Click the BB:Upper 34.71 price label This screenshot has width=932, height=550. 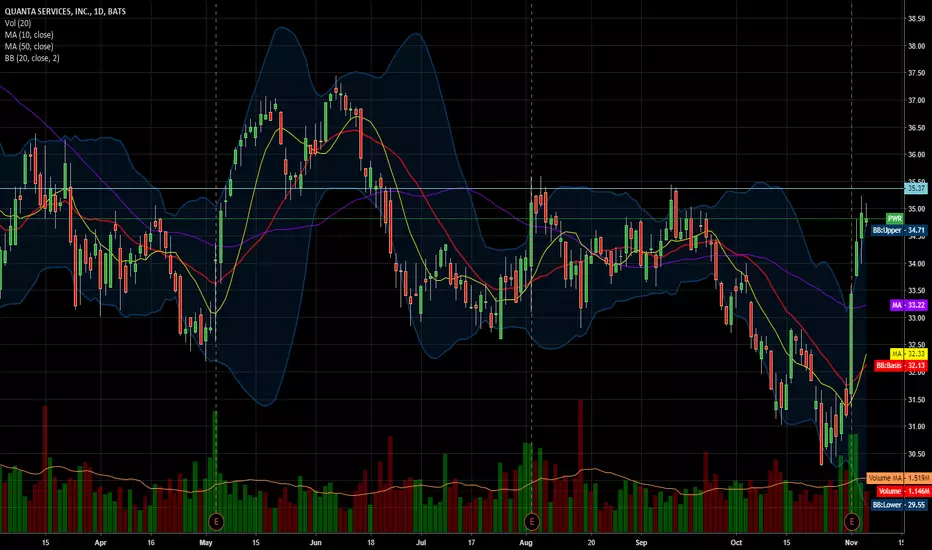(899, 230)
